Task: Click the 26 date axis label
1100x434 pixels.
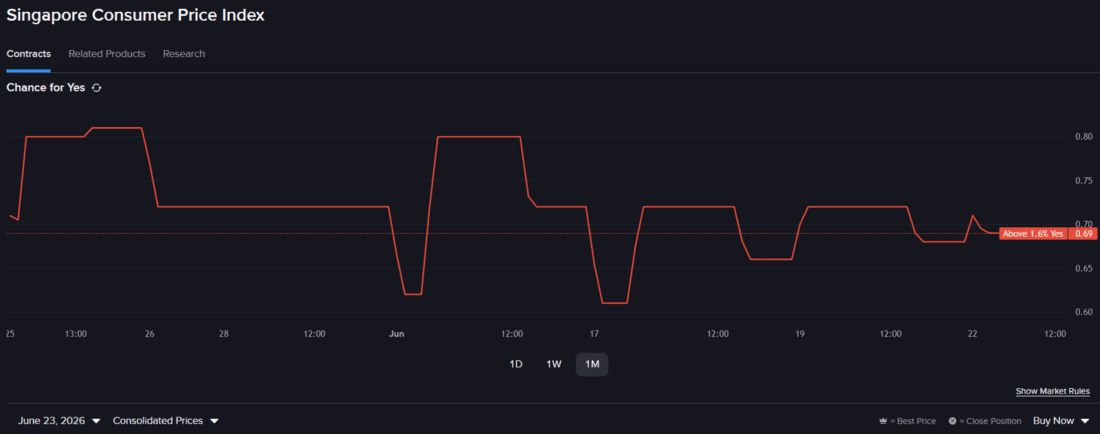Action: pos(149,334)
